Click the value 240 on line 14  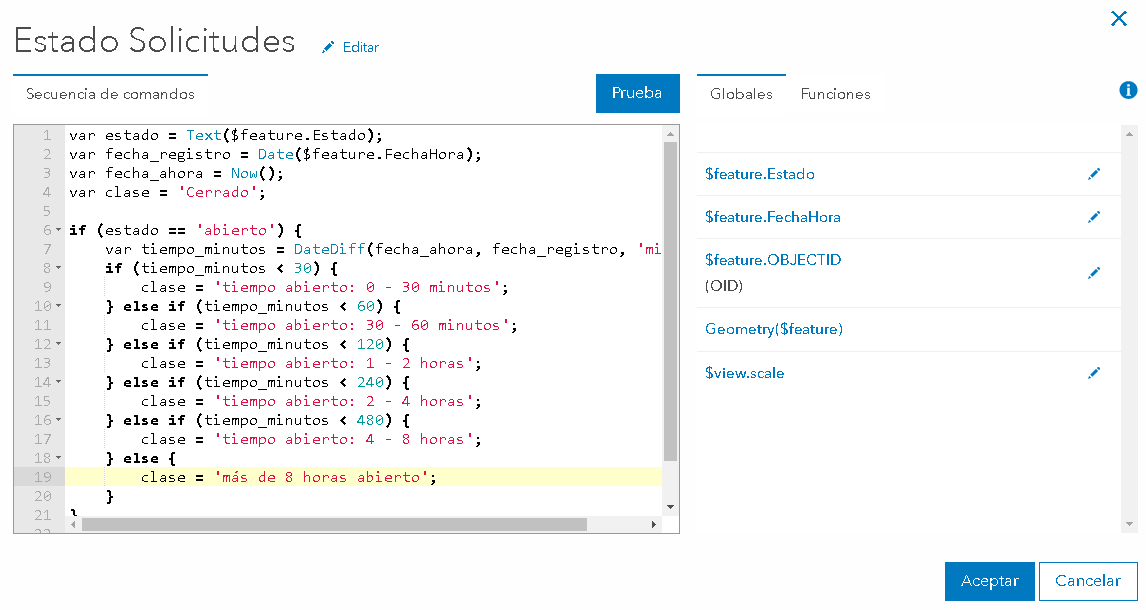point(370,382)
